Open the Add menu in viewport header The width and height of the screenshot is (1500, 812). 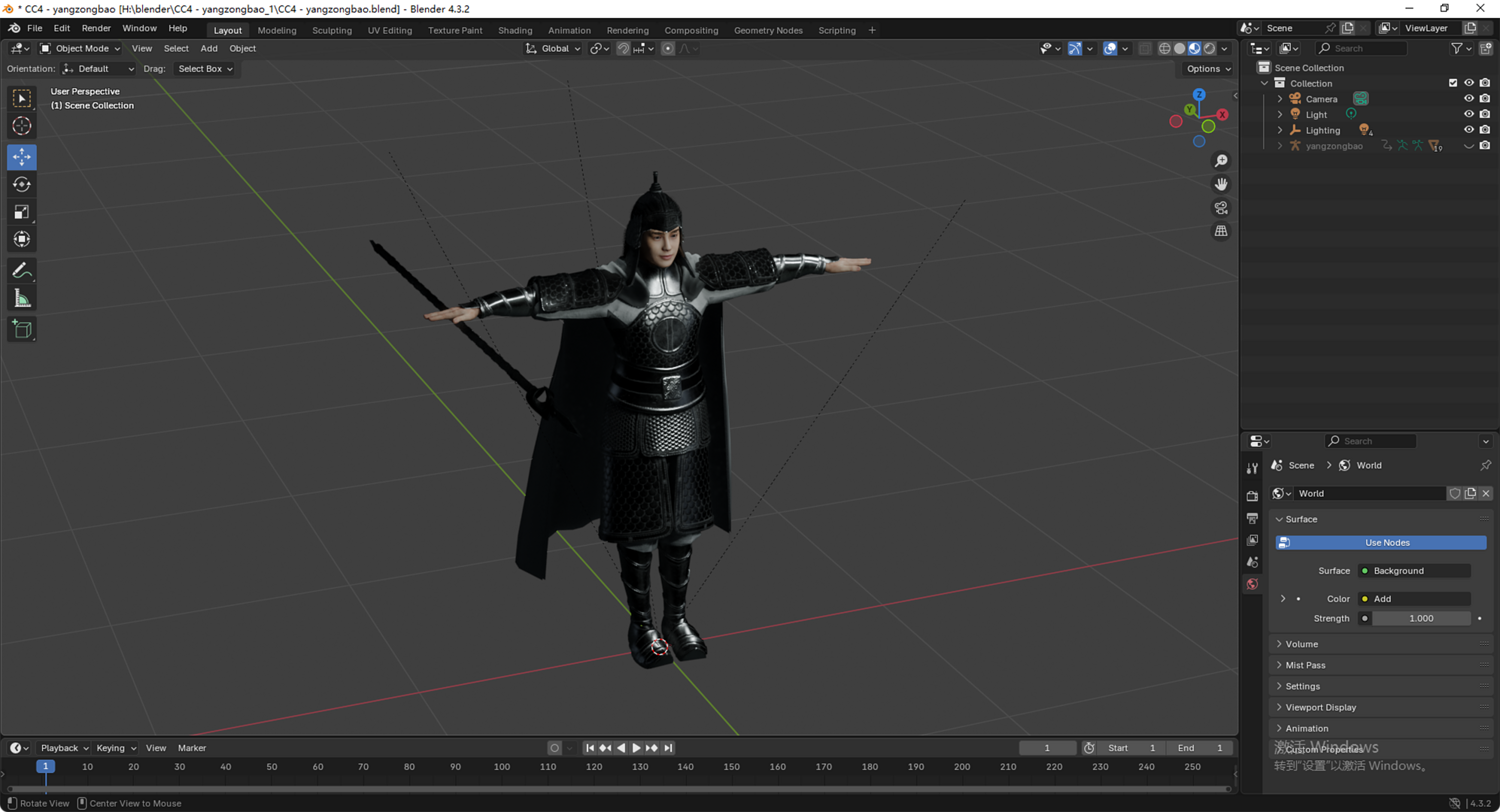pyautogui.click(x=209, y=48)
